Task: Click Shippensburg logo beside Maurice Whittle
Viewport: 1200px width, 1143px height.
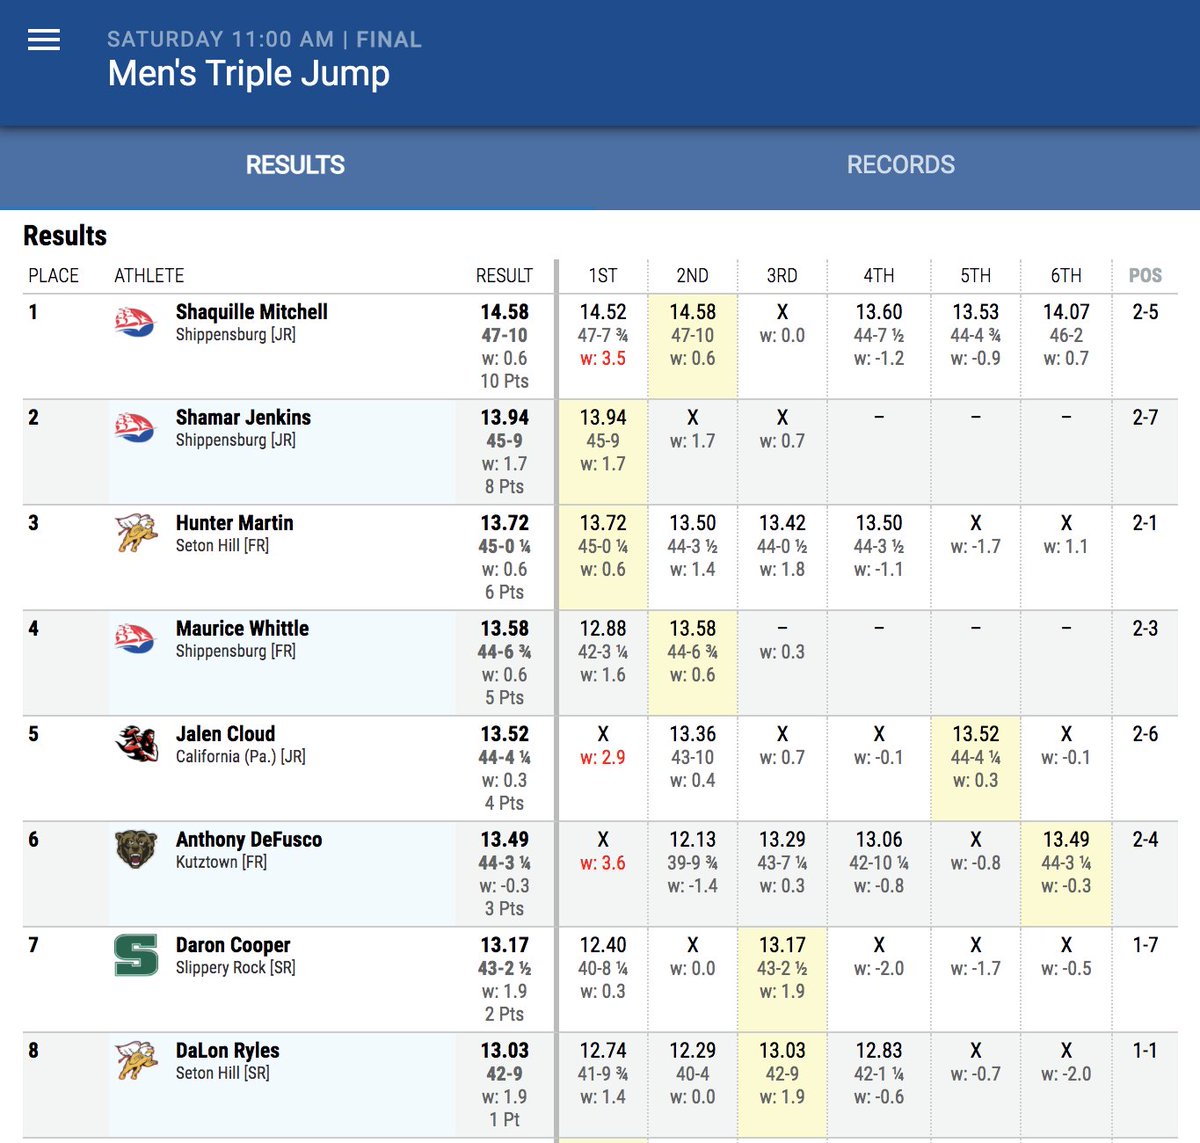Action: (135, 639)
